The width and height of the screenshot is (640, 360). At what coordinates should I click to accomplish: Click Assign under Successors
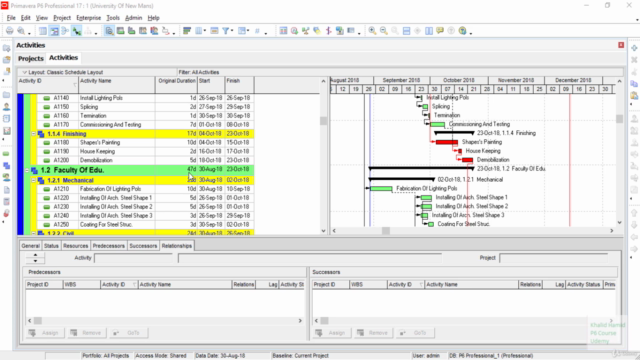331,333
